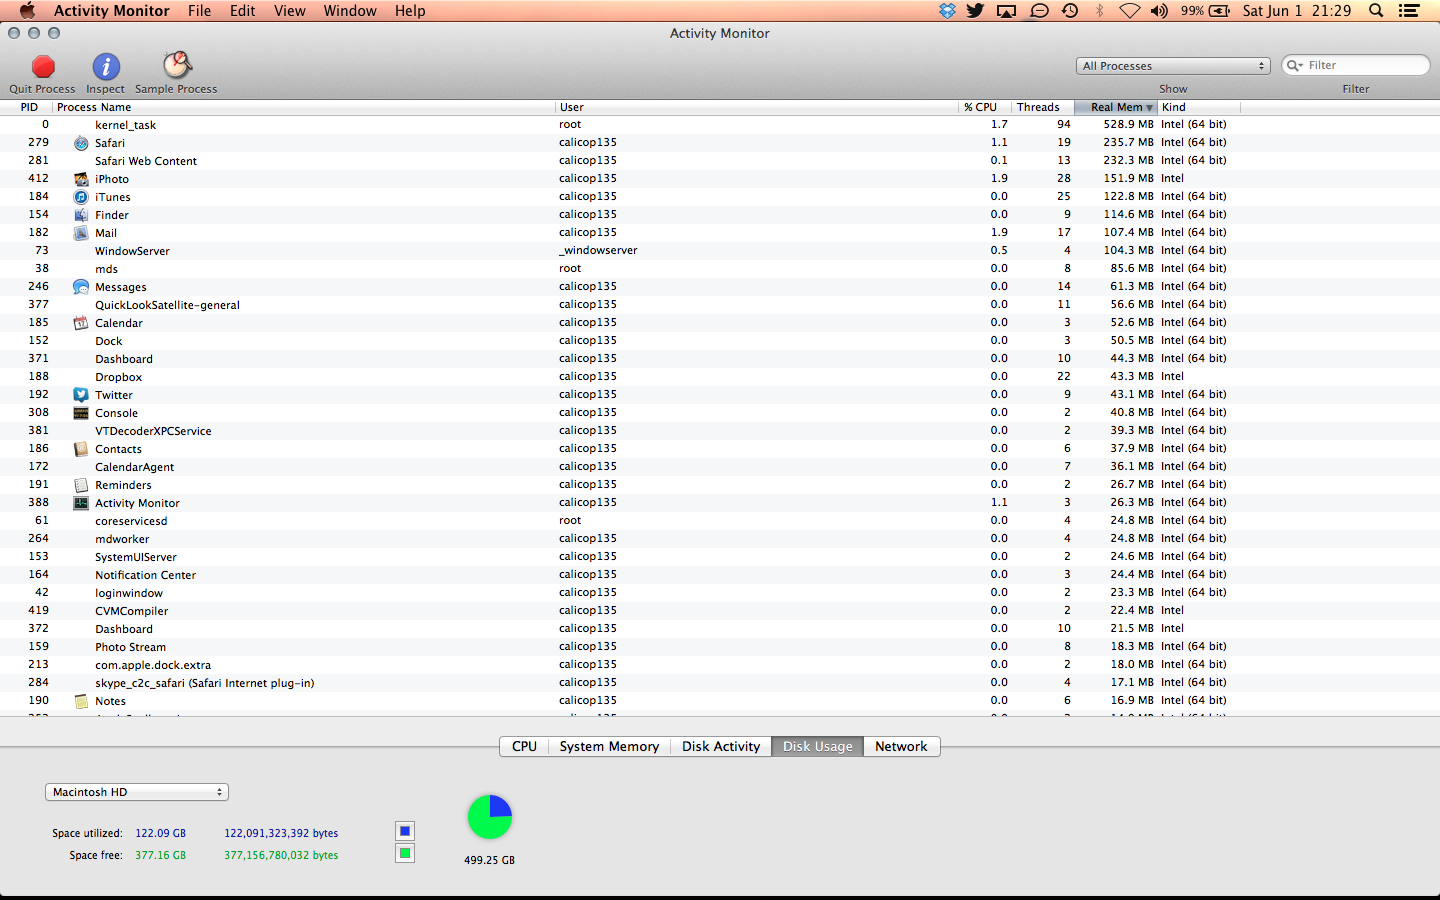
Task: Open the Activity Monitor app menu
Action: click(x=112, y=11)
